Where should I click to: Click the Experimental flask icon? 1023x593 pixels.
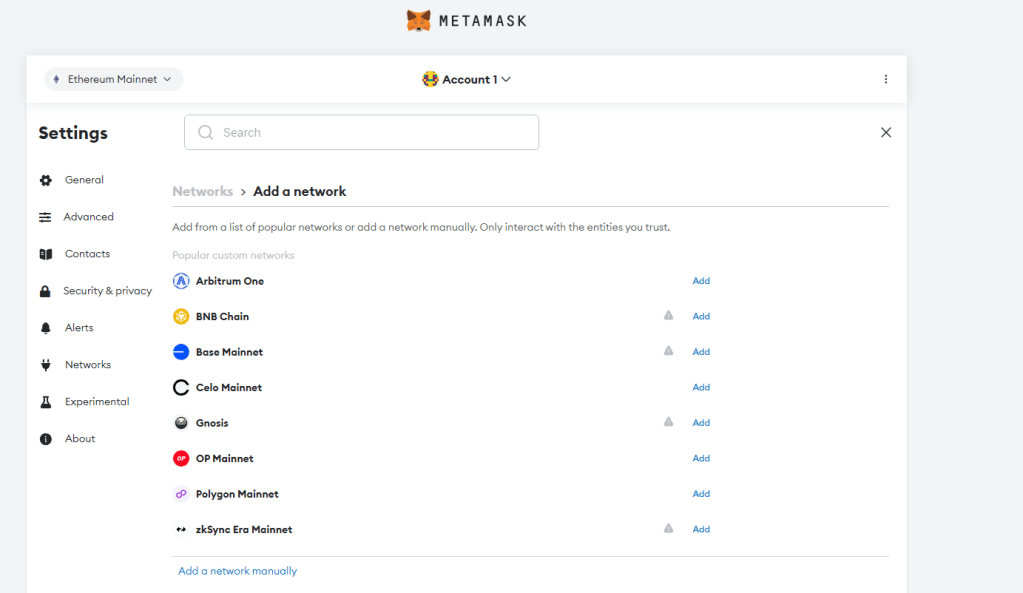click(45, 402)
